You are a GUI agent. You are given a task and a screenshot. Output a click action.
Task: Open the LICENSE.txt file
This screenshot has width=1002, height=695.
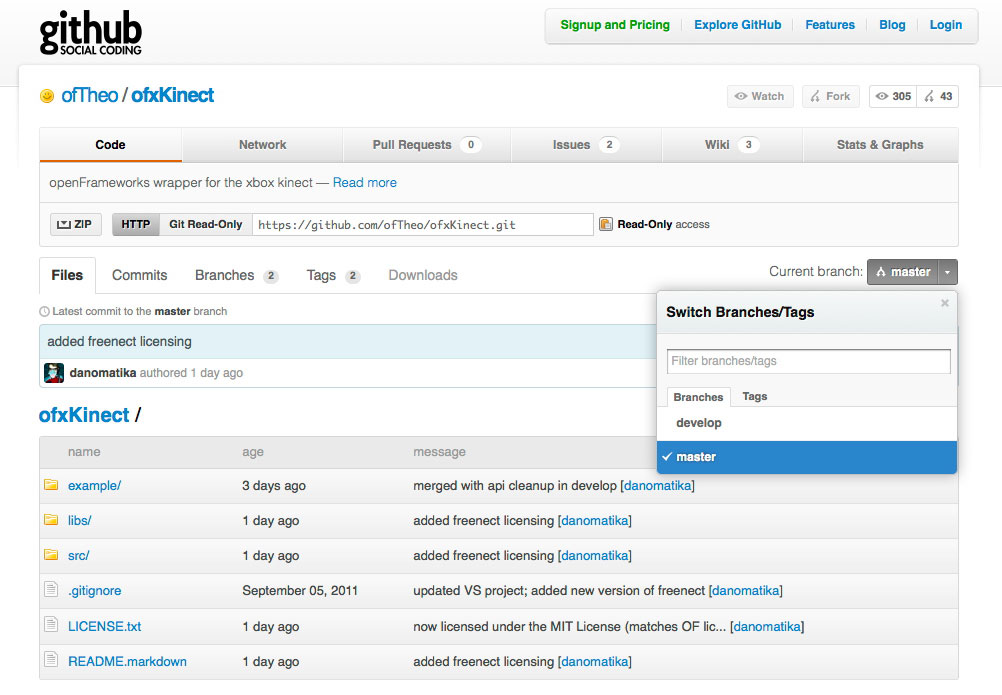point(105,627)
